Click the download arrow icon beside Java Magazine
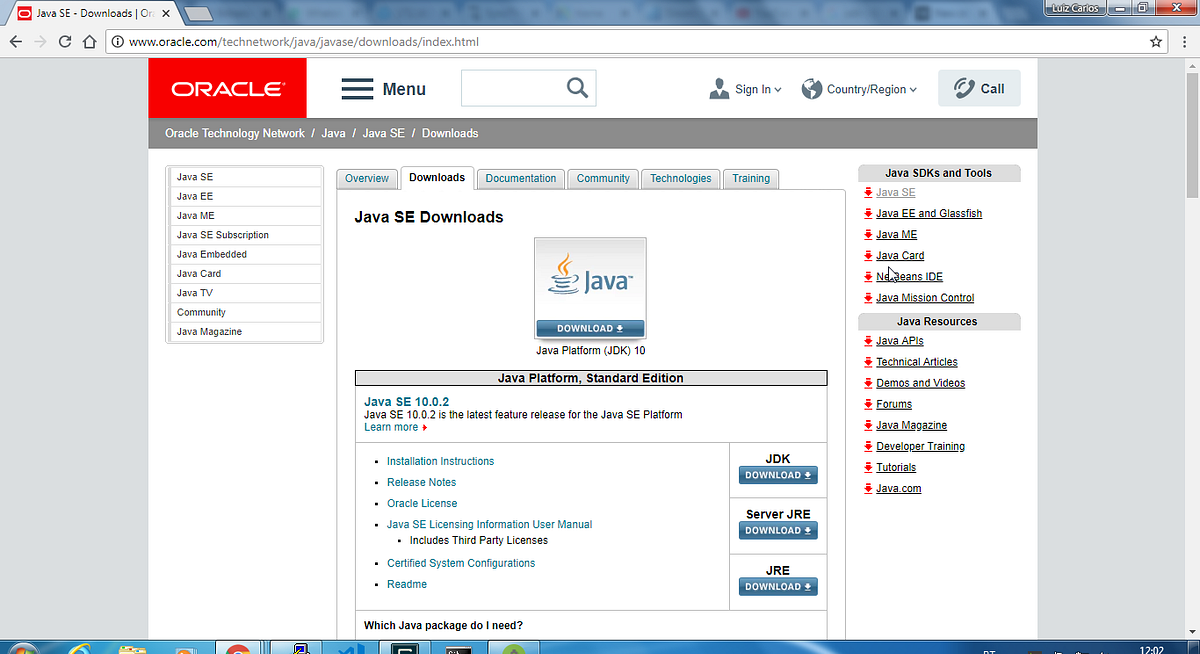The image size is (1200, 654). tap(869, 425)
